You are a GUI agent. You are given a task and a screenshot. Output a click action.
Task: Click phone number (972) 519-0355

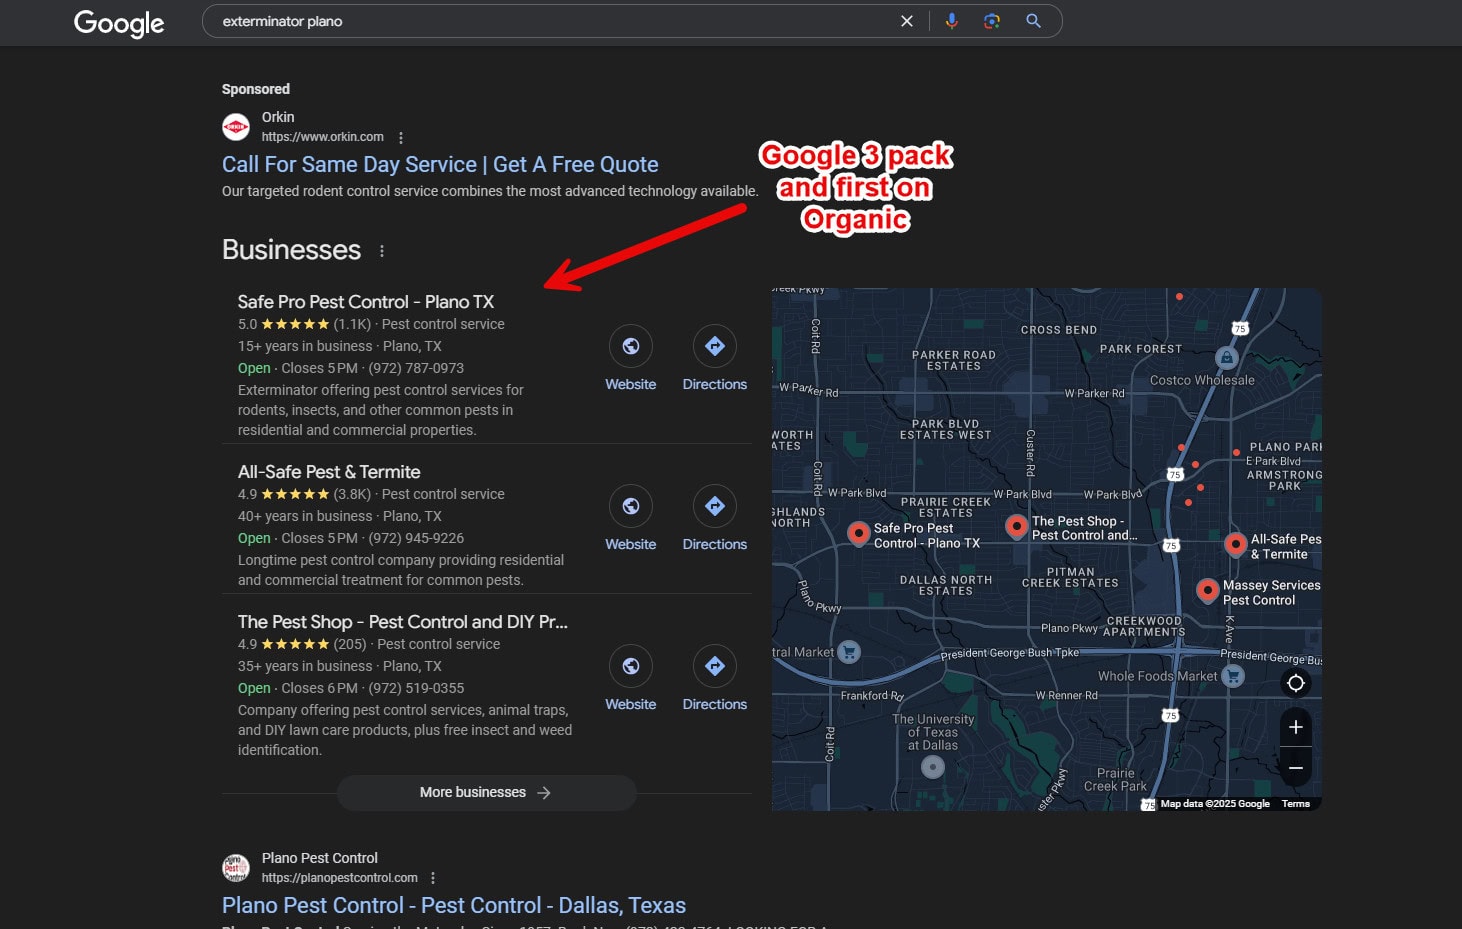416,688
